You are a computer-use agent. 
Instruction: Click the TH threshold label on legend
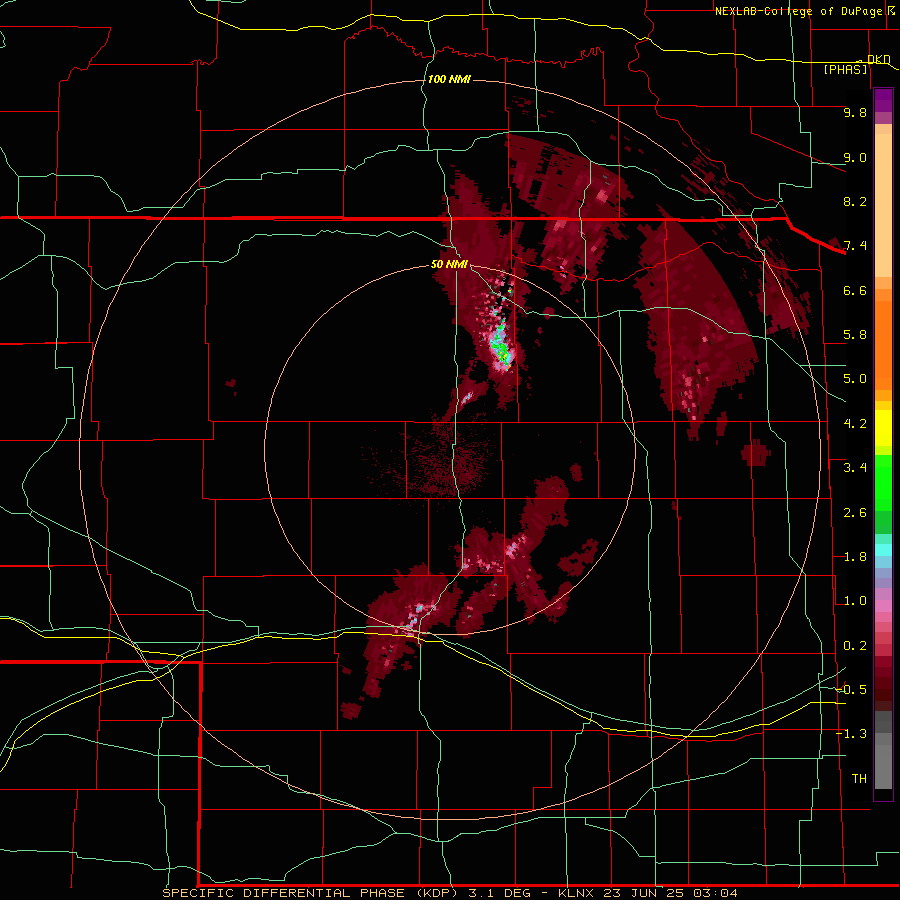(x=859, y=779)
